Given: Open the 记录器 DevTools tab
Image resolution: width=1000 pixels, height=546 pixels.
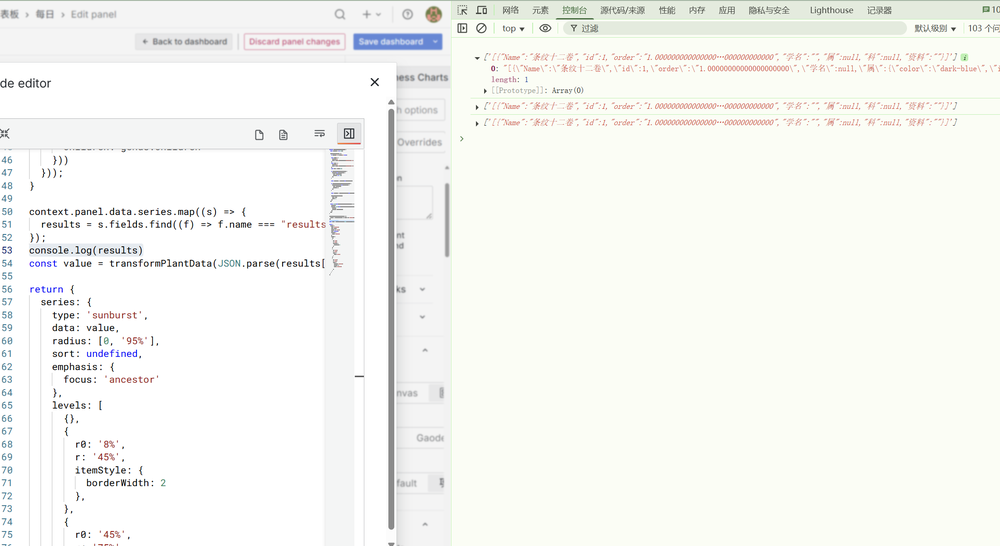Looking at the screenshot, I should 879,10.
